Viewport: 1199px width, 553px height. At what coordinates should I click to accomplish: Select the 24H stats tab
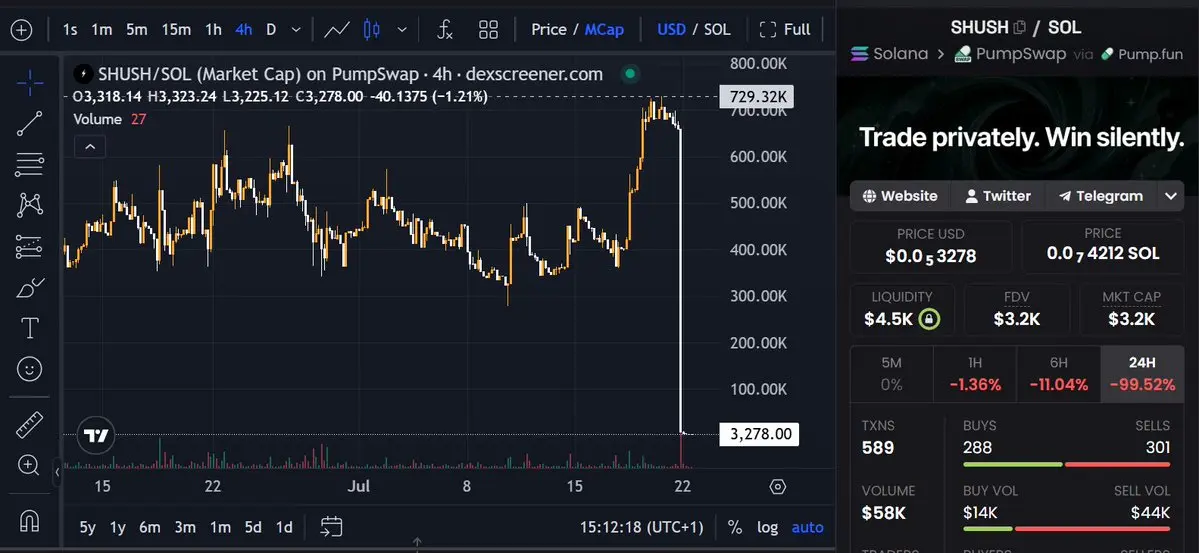pyautogui.click(x=1142, y=374)
